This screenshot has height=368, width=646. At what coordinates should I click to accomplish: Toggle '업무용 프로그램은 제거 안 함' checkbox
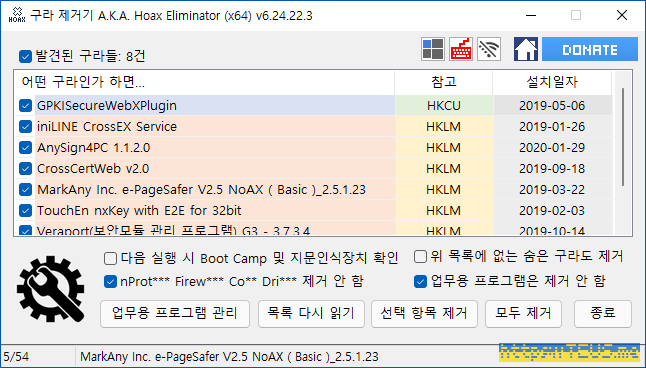pyautogui.click(x=420, y=282)
